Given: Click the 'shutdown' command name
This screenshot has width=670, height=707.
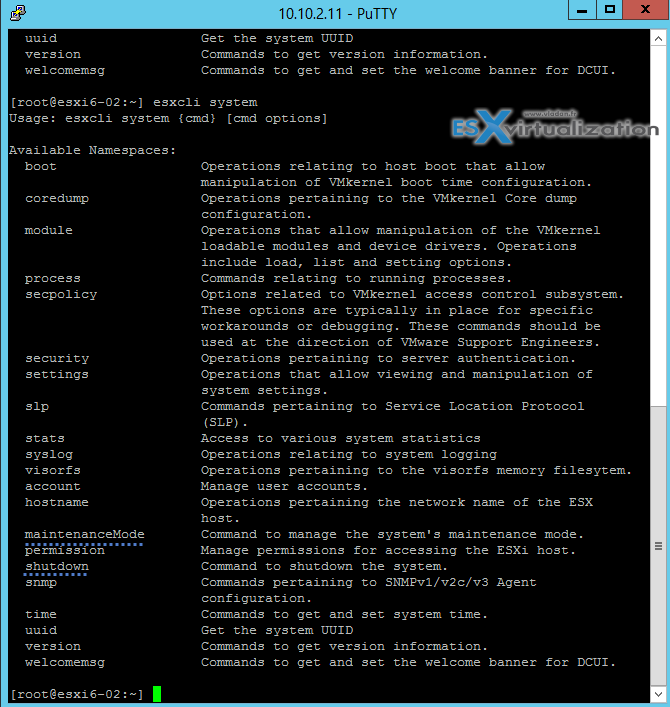Looking at the screenshot, I should 57,566.
